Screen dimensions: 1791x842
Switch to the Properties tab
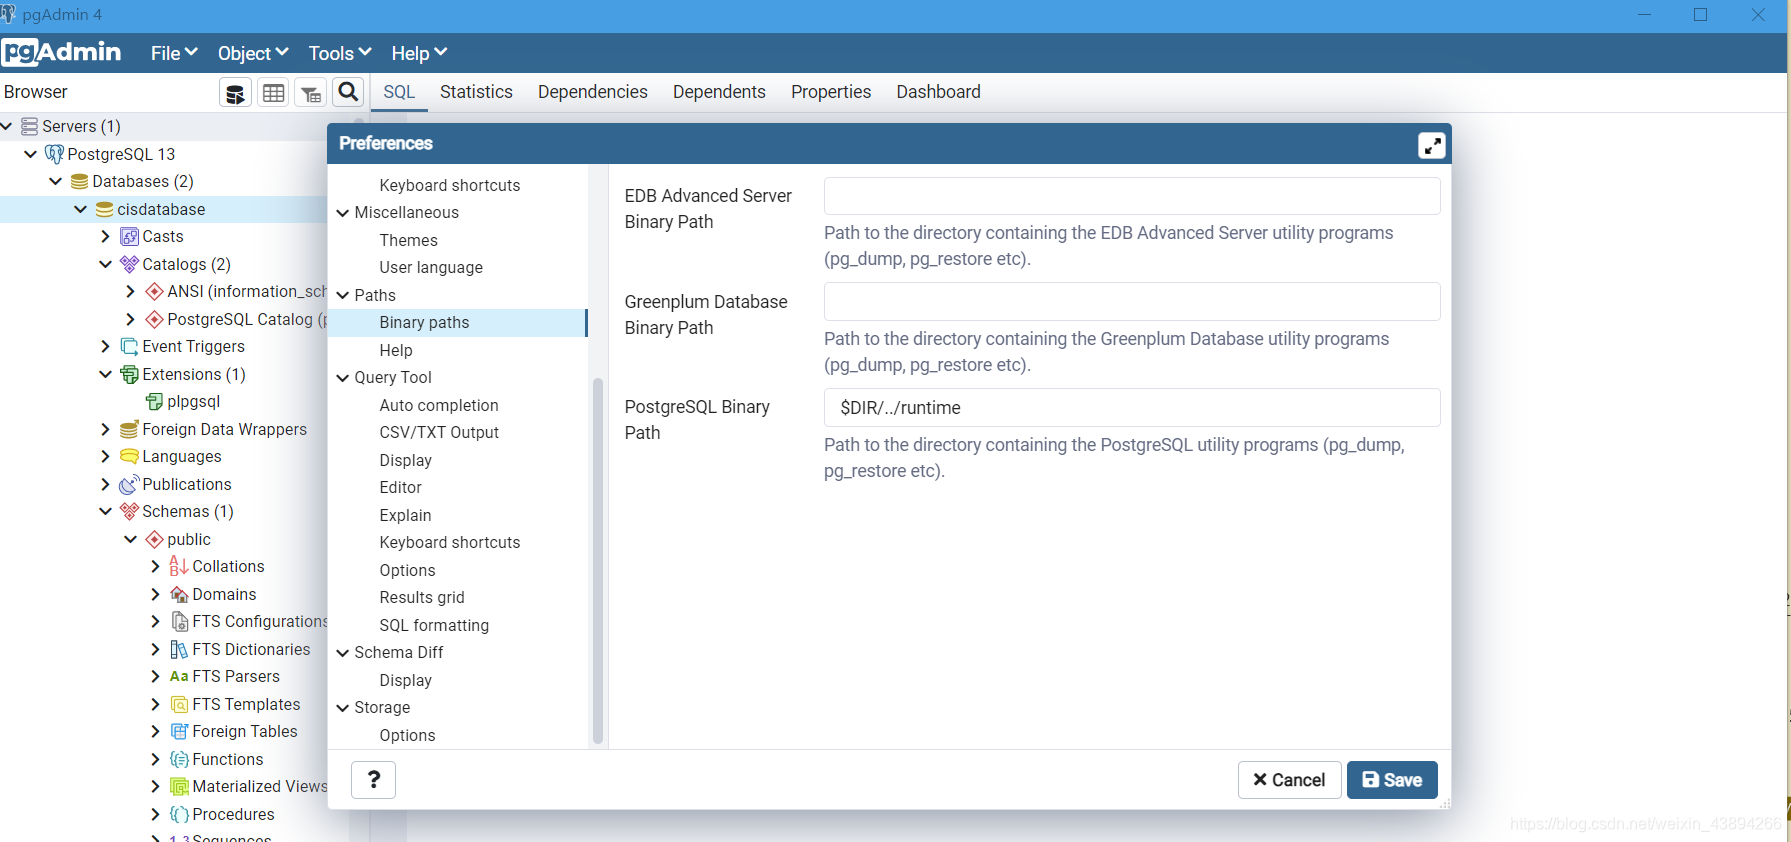(831, 92)
